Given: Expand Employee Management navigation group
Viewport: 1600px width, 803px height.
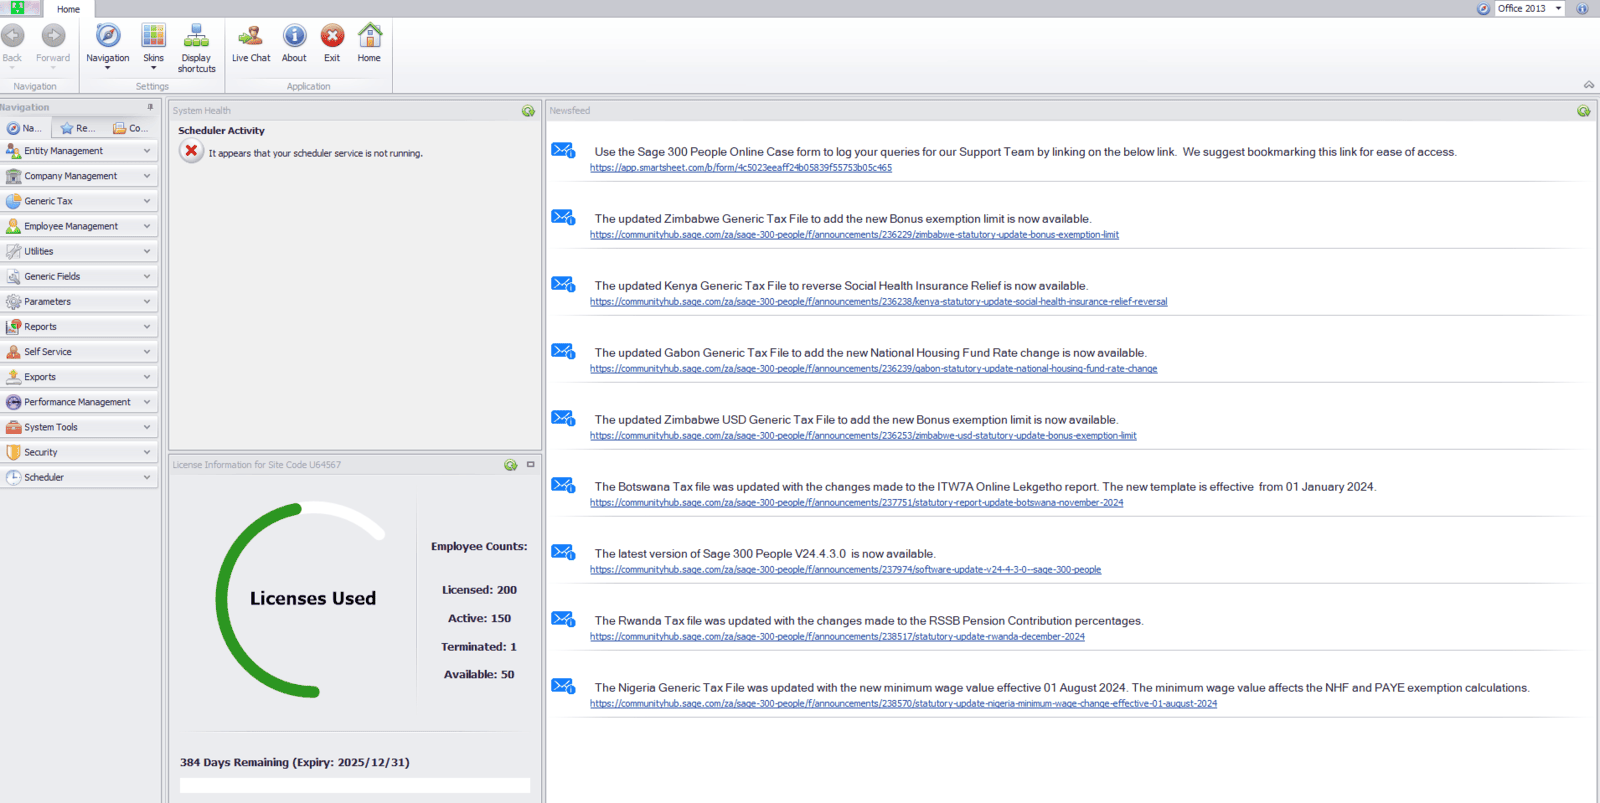Looking at the screenshot, I should (x=79, y=226).
